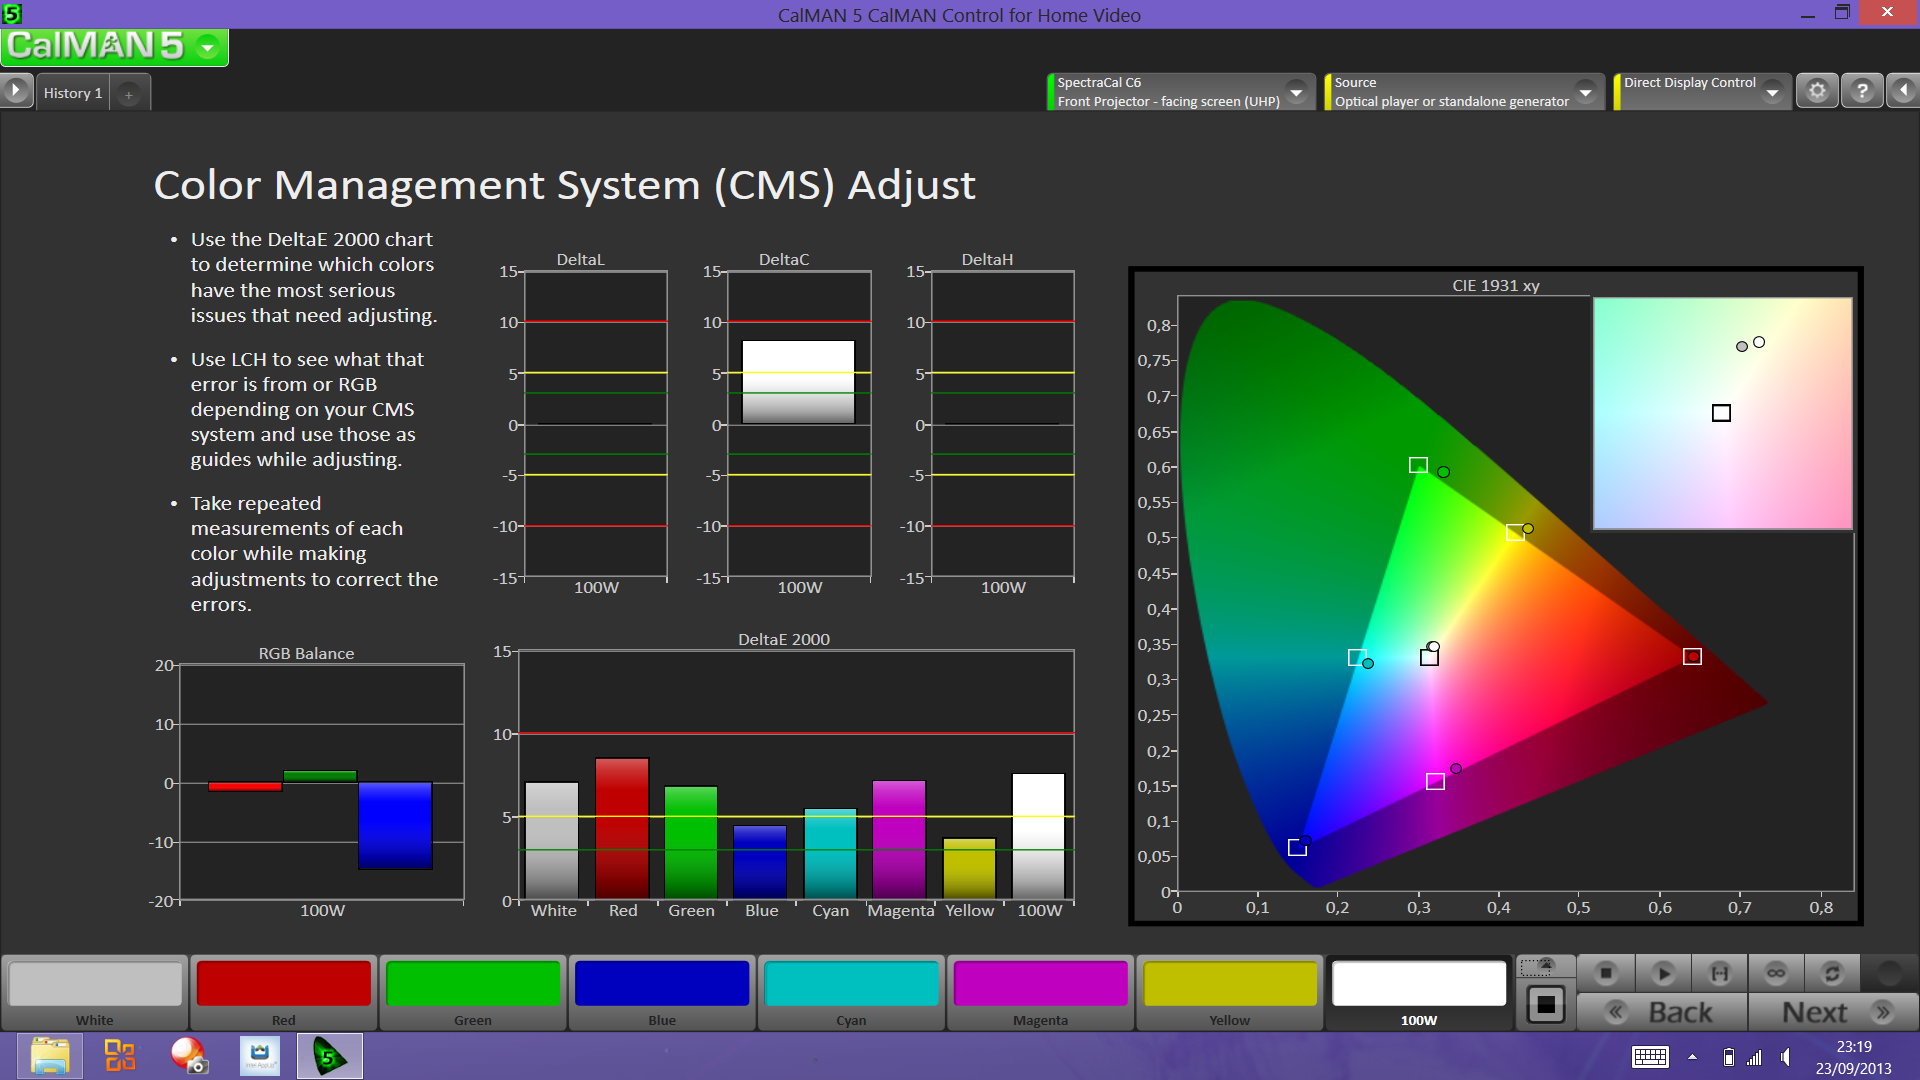This screenshot has height=1080, width=1920.
Task: Click the read single measurement play button
Action: (x=1663, y=972)
